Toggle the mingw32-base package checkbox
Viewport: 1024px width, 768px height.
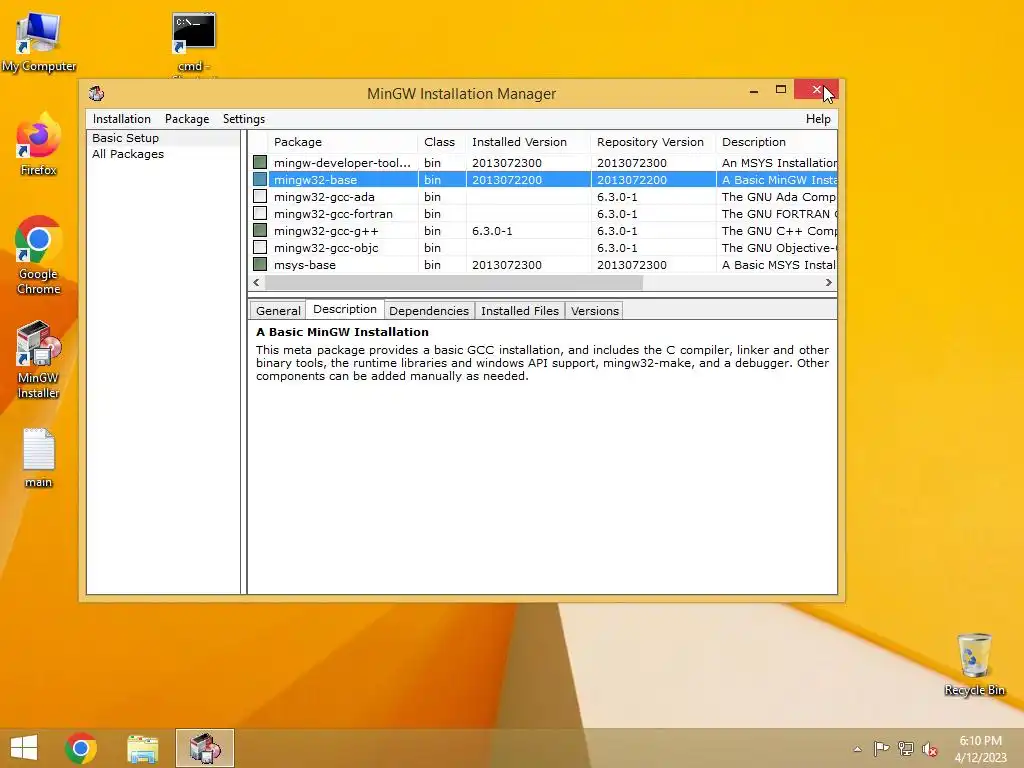(x=260, y=179)
